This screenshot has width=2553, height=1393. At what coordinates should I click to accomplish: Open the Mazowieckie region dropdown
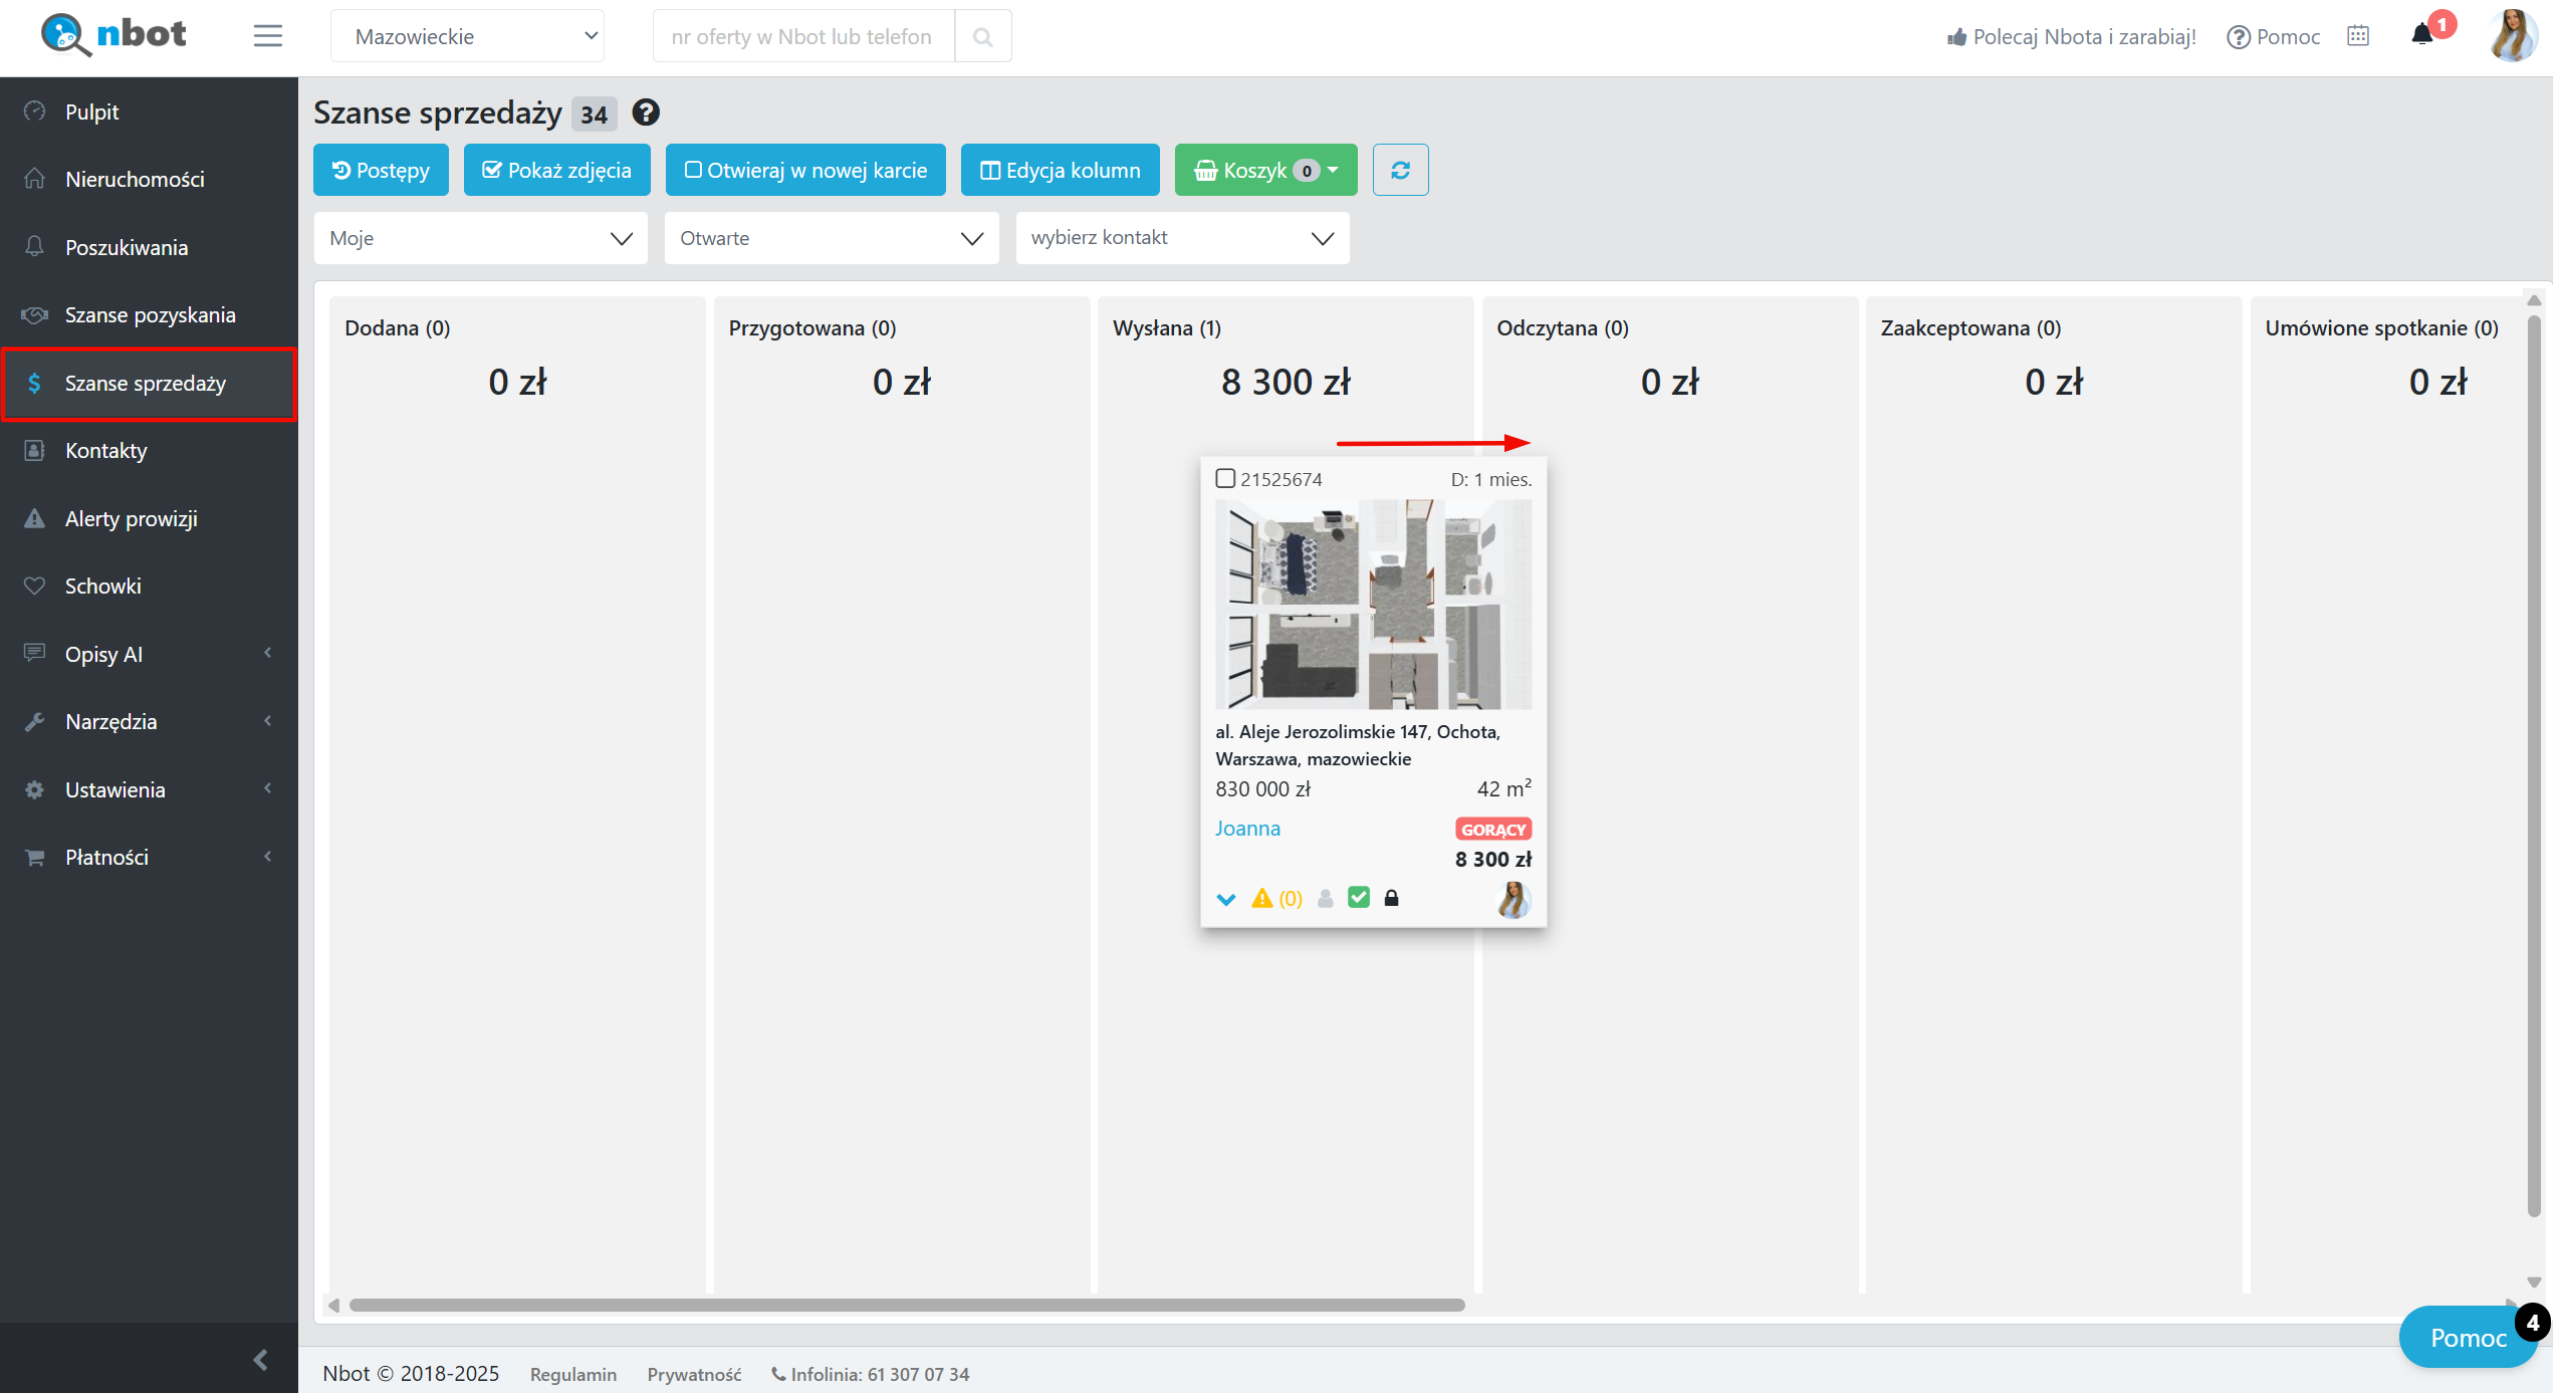coord(467,37)
